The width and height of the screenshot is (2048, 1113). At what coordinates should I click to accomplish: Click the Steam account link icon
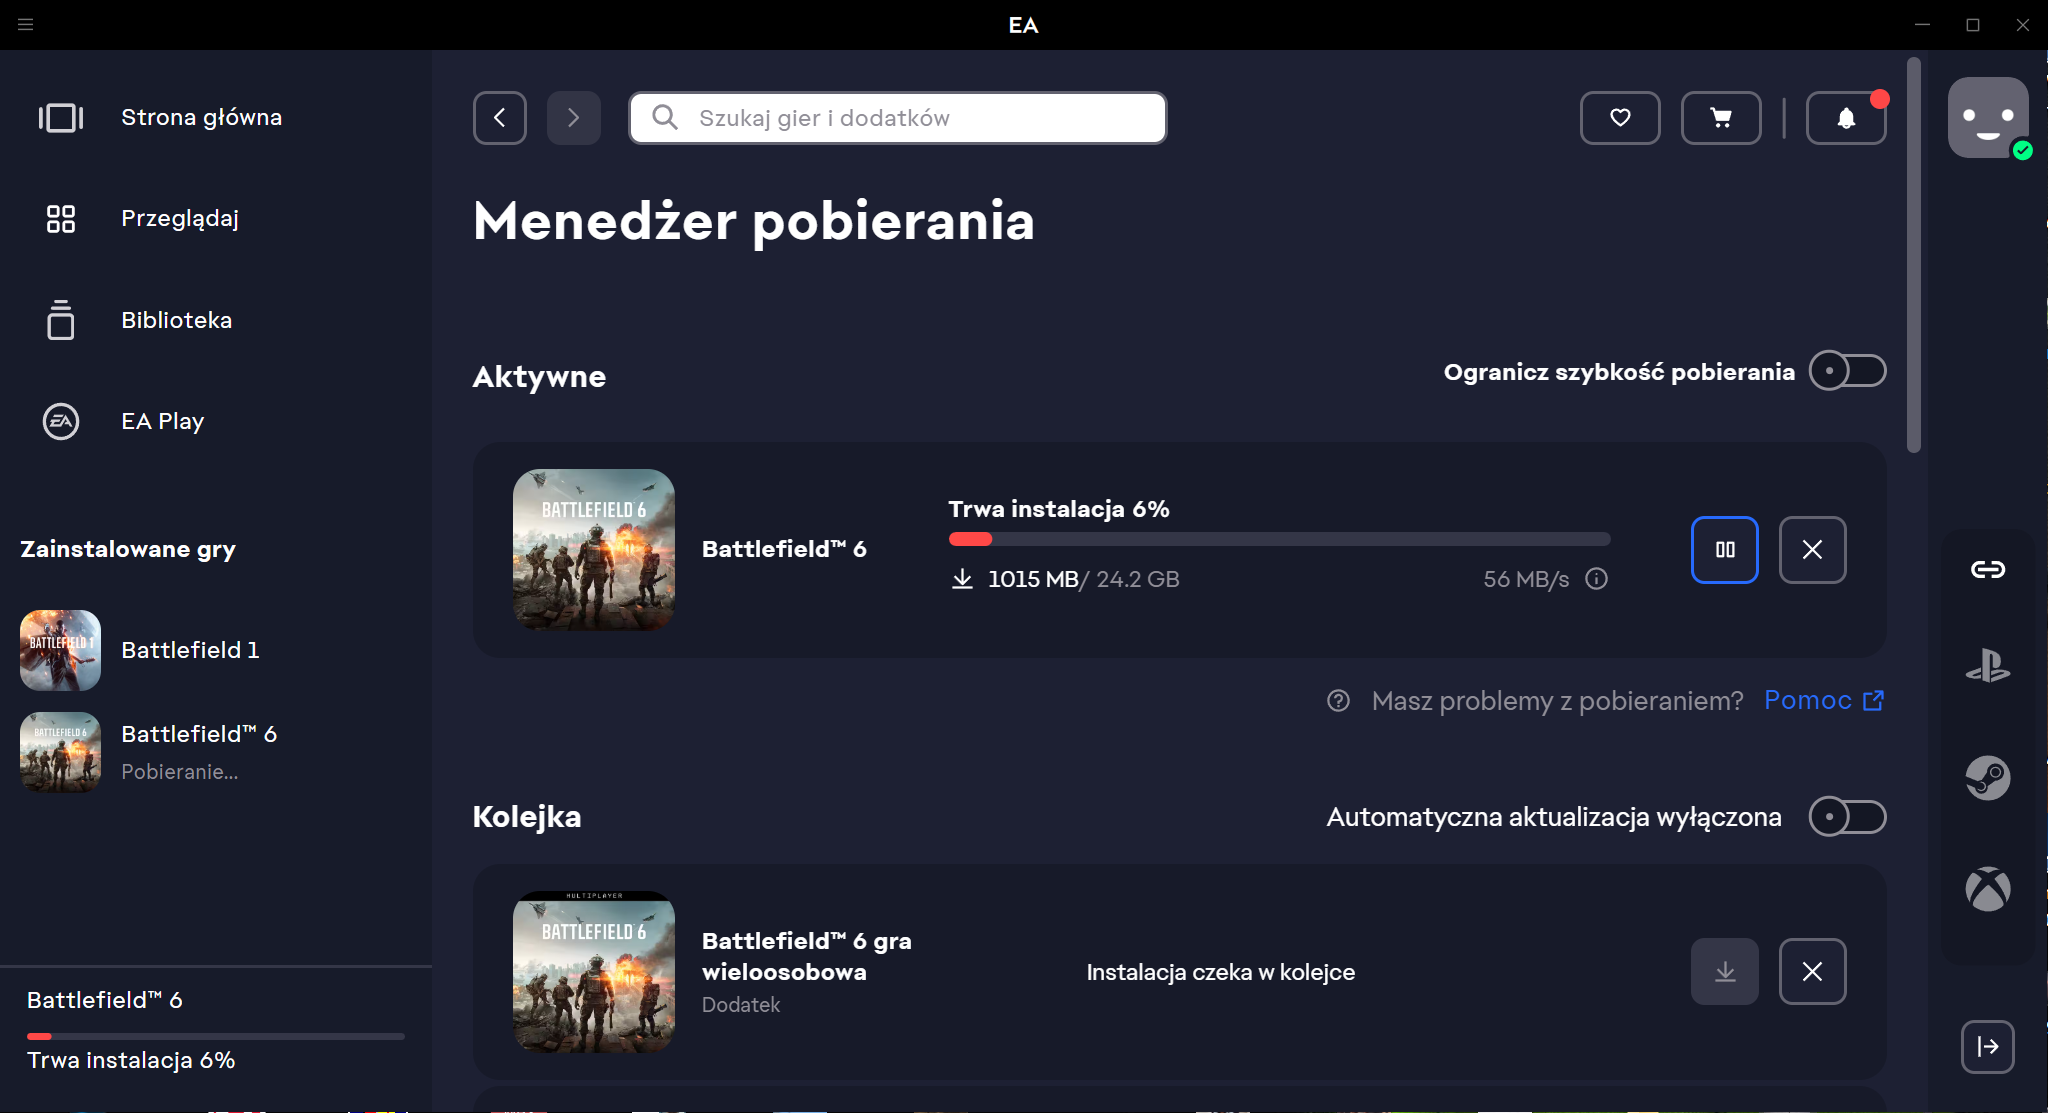coord(1988,778)
